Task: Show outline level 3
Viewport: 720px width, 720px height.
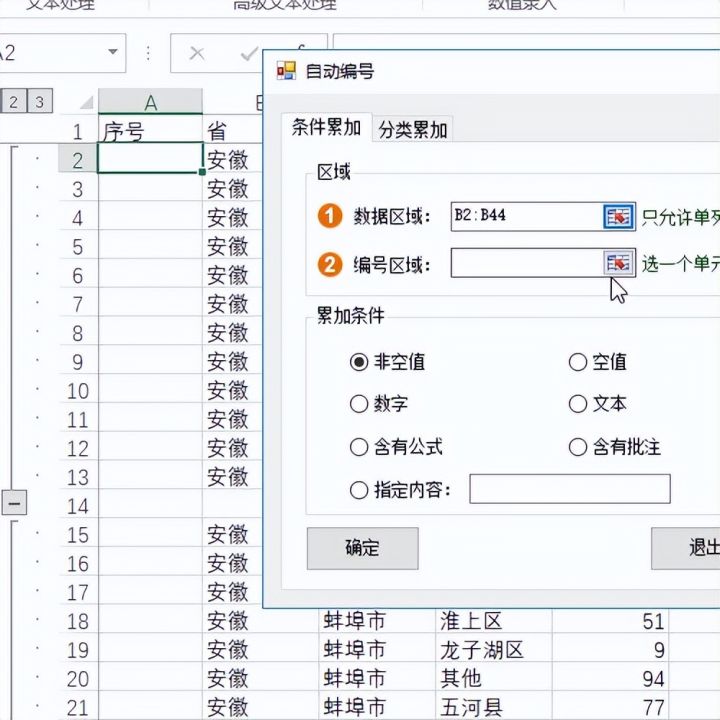Action: 40,101
